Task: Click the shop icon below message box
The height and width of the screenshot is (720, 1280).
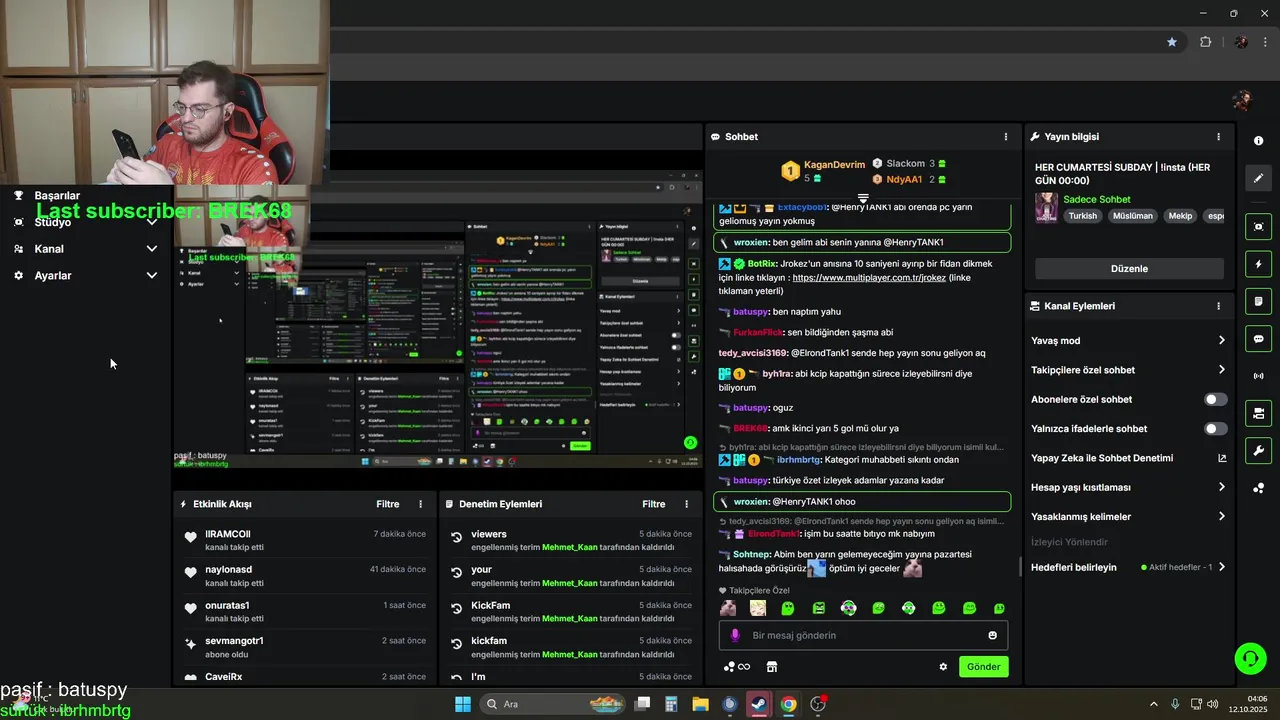Action: (x=771, y=667)
